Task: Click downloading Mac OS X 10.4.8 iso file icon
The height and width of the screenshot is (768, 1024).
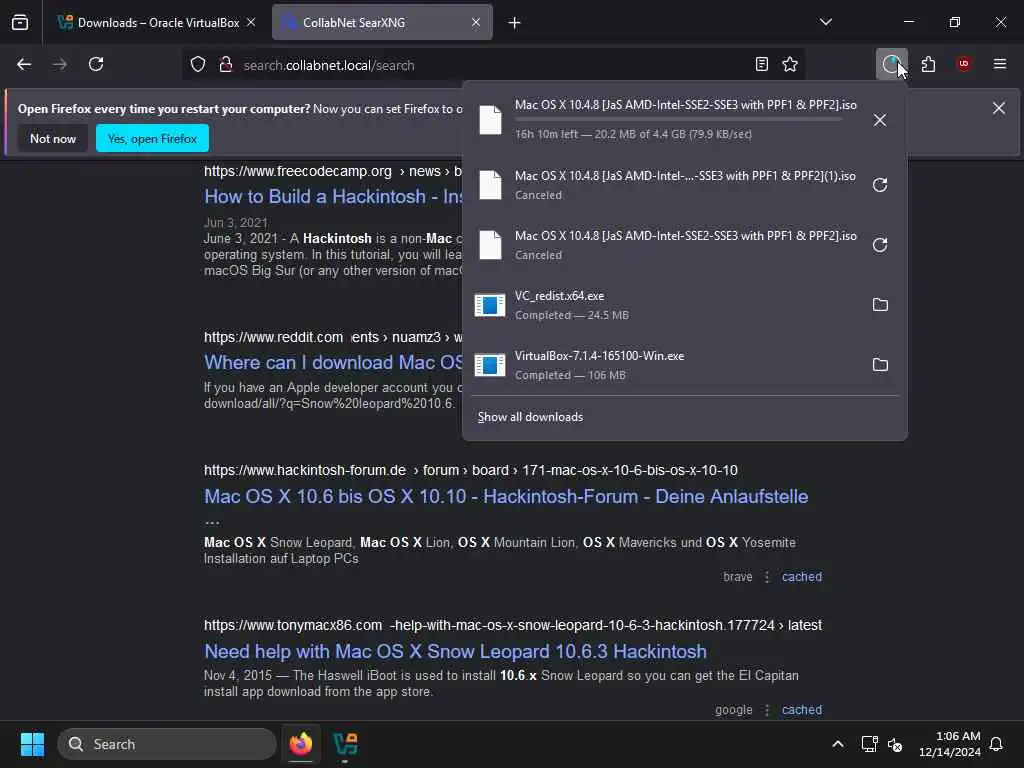Action: click(x=490, y=120)
